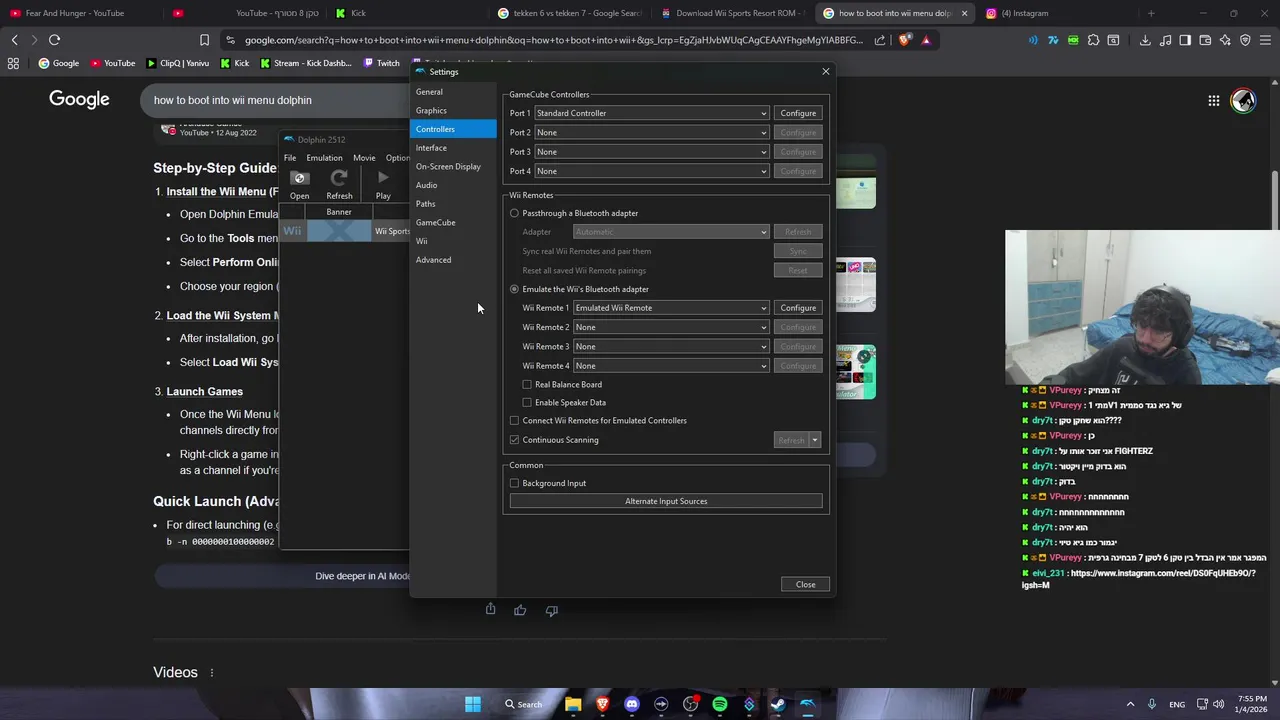
Task: Share the AI overview answer
Action: click(x=490, y=609)
